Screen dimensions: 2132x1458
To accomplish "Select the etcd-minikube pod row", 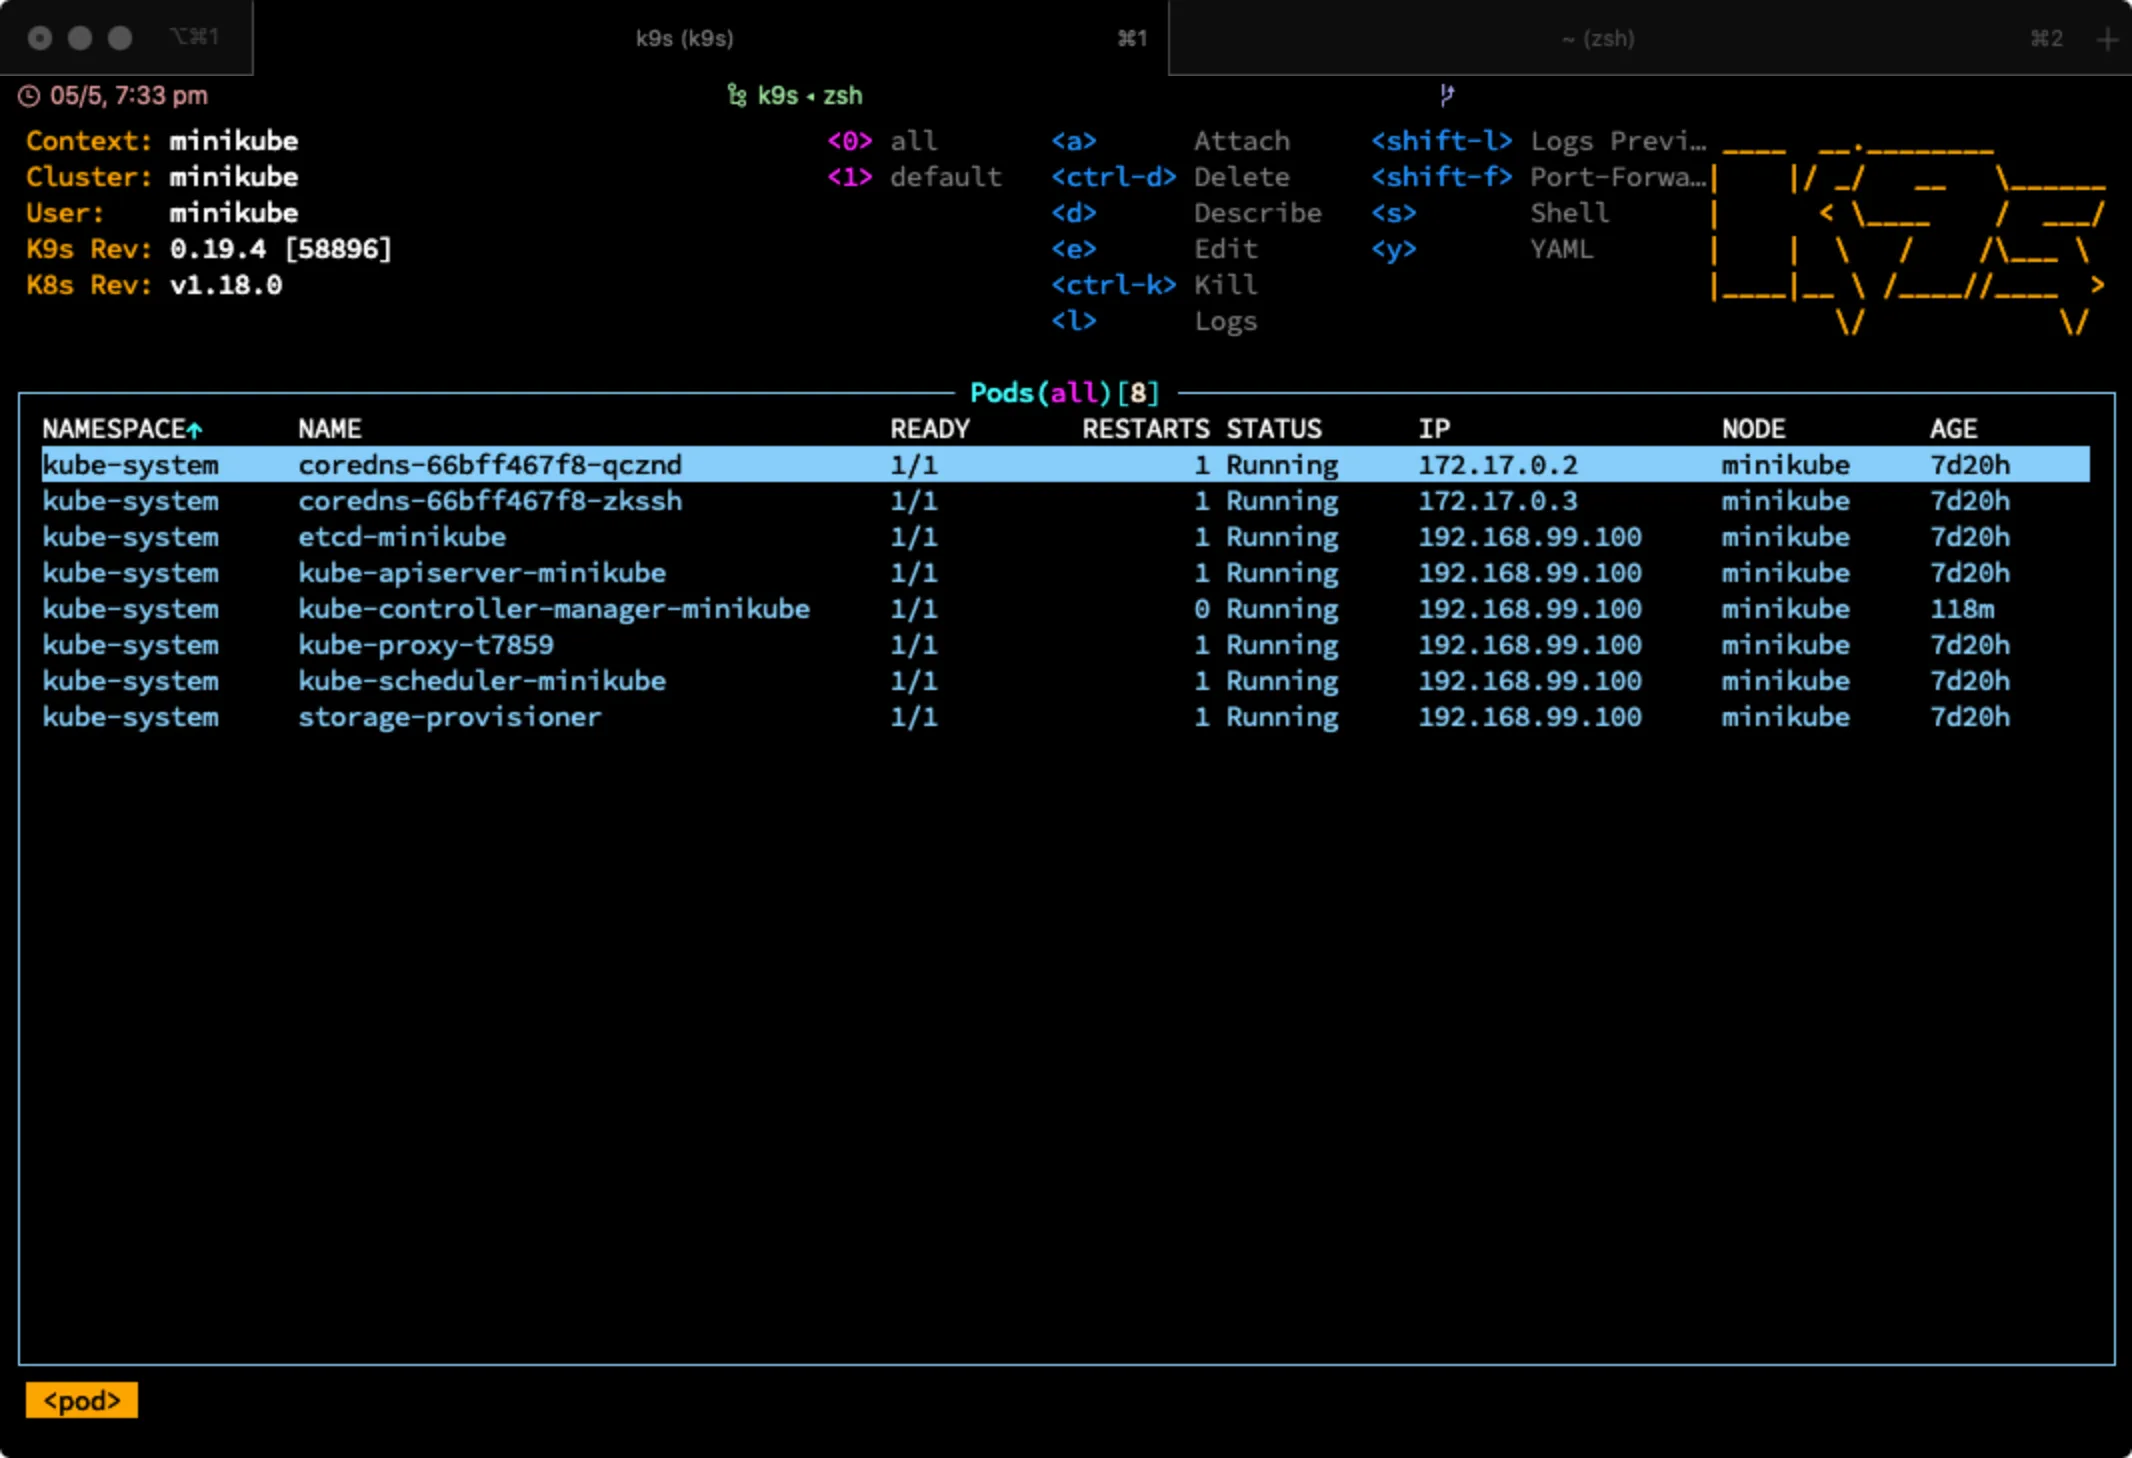I will point(1066,537).
